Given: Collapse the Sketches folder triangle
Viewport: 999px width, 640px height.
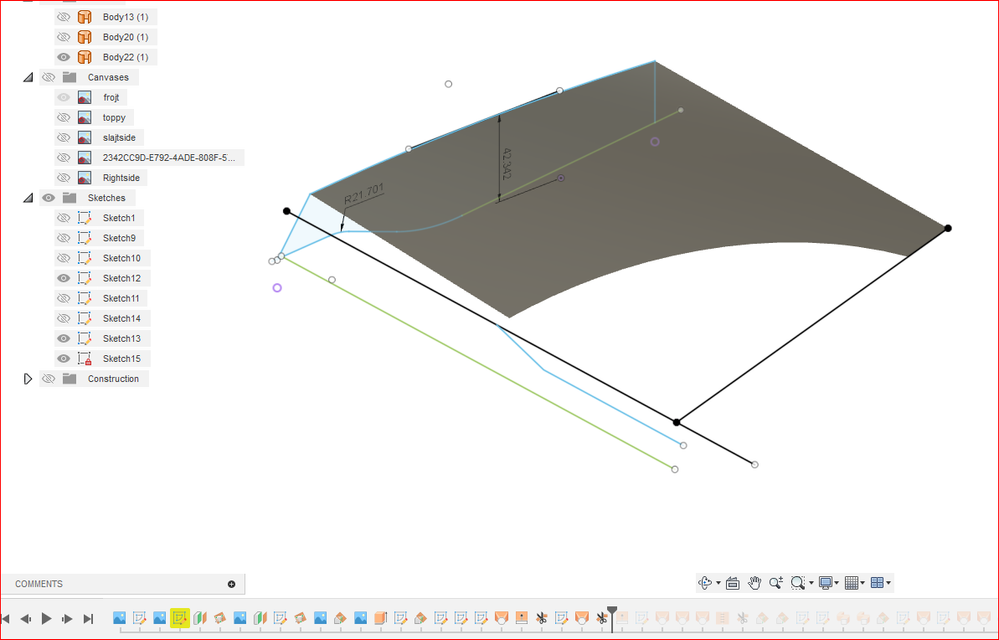Looking at the screenshot, I should [27, 198].
